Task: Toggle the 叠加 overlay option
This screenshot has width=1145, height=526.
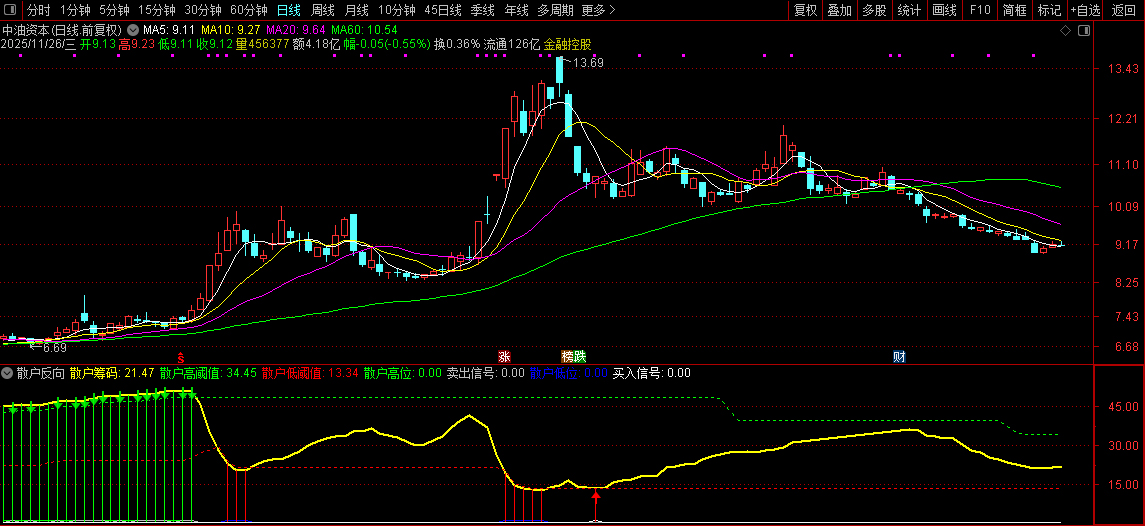Action: [839, 11]
